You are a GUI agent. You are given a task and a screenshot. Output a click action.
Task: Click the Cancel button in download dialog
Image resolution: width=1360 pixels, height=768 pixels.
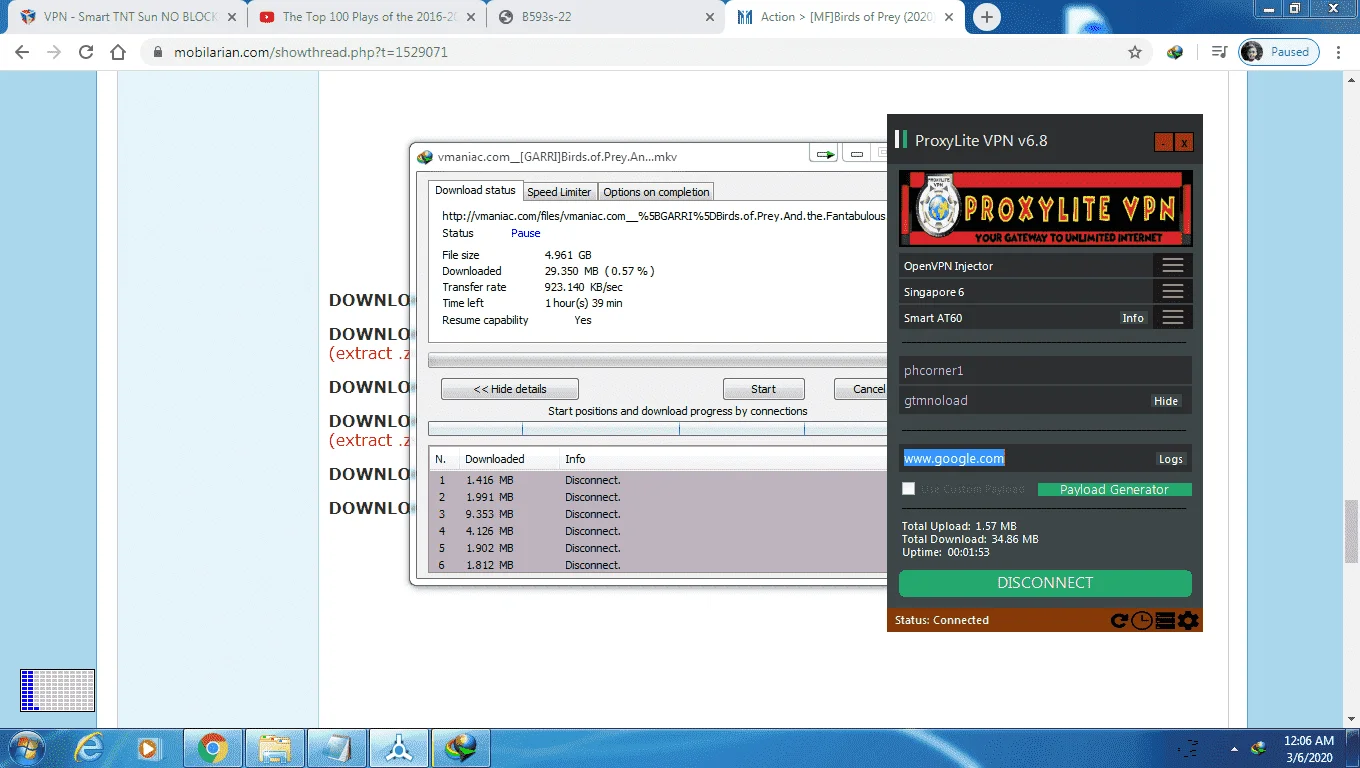(862, 389)
